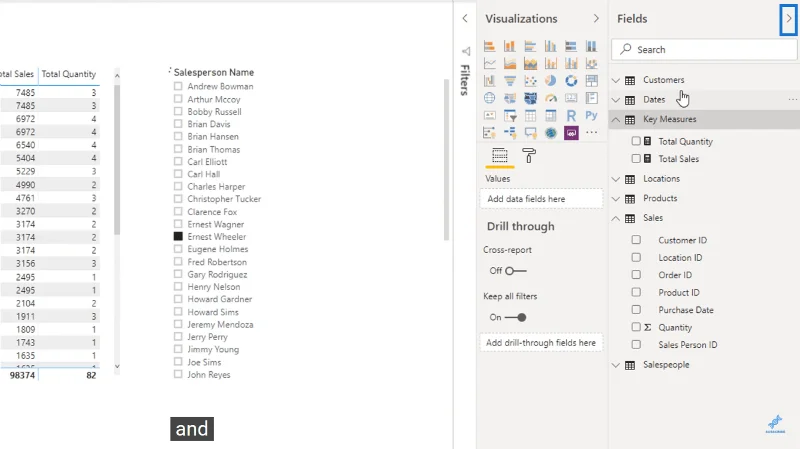Select the line chart visual
The image size is (800, 449).
(x=489, y=64)
